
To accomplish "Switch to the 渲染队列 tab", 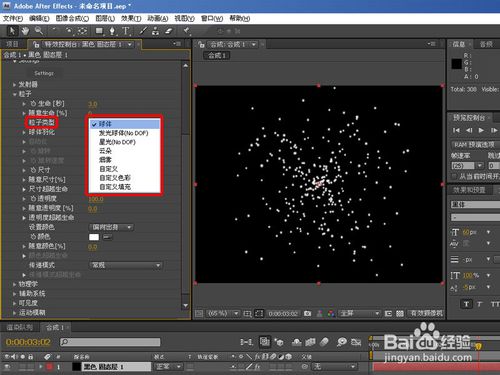I will (x=20, y=327).
